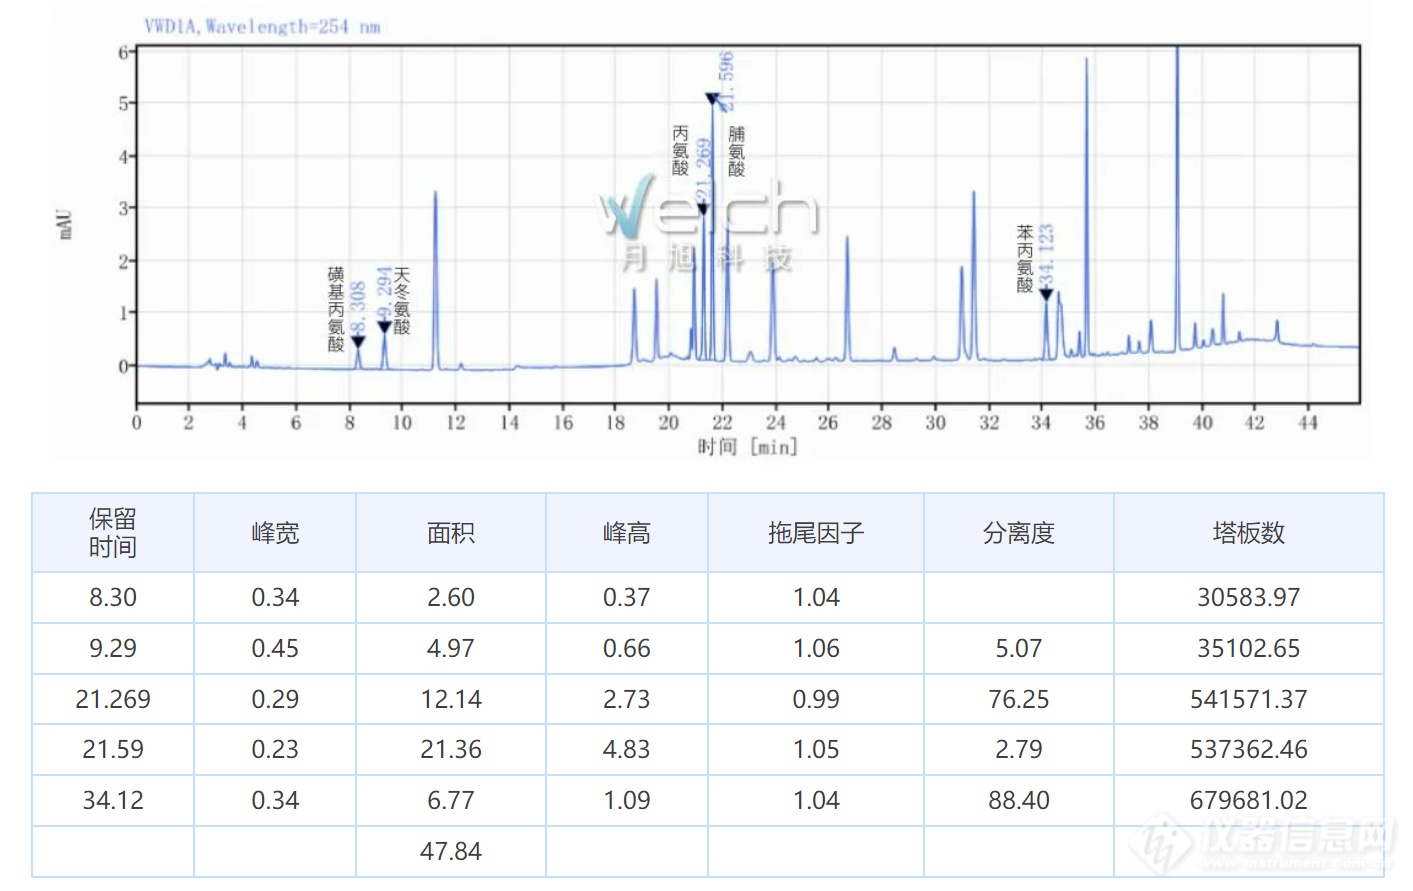Click resolution value 5.07
Screen dimensions: 1413x891
(x=1019, y=648)
